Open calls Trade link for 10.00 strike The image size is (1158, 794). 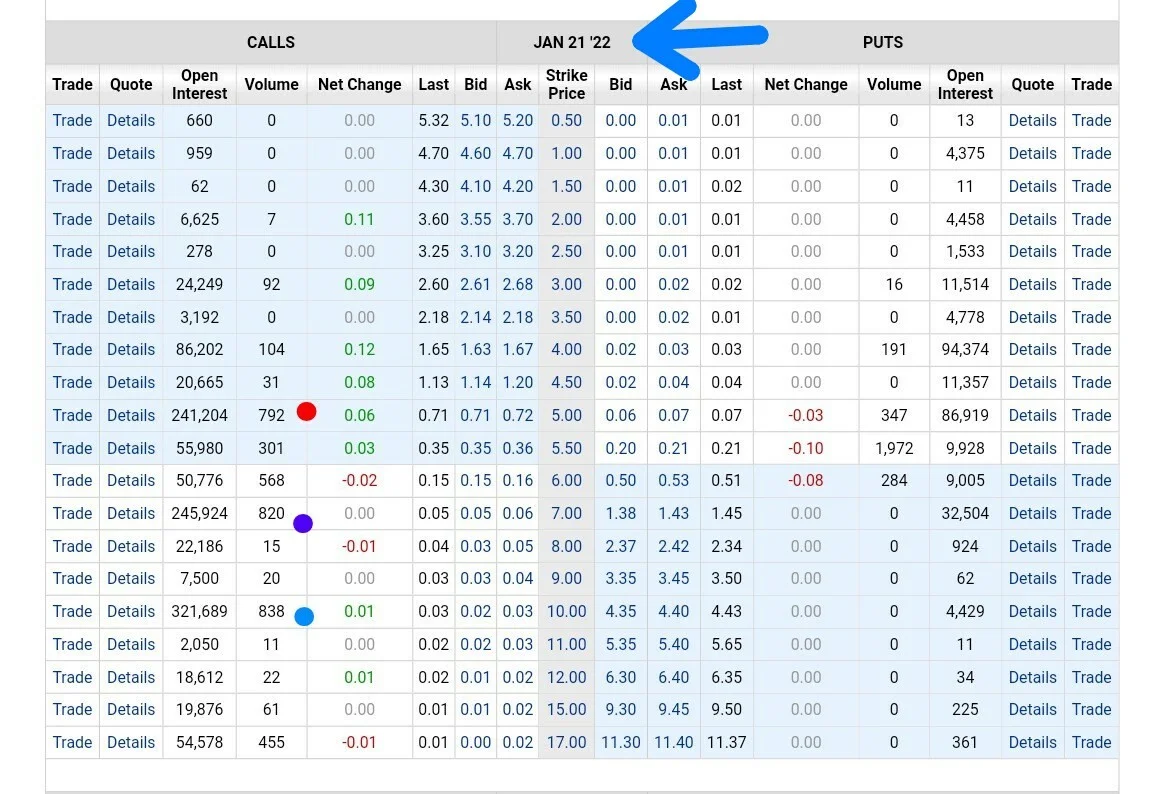coord(72,612)
